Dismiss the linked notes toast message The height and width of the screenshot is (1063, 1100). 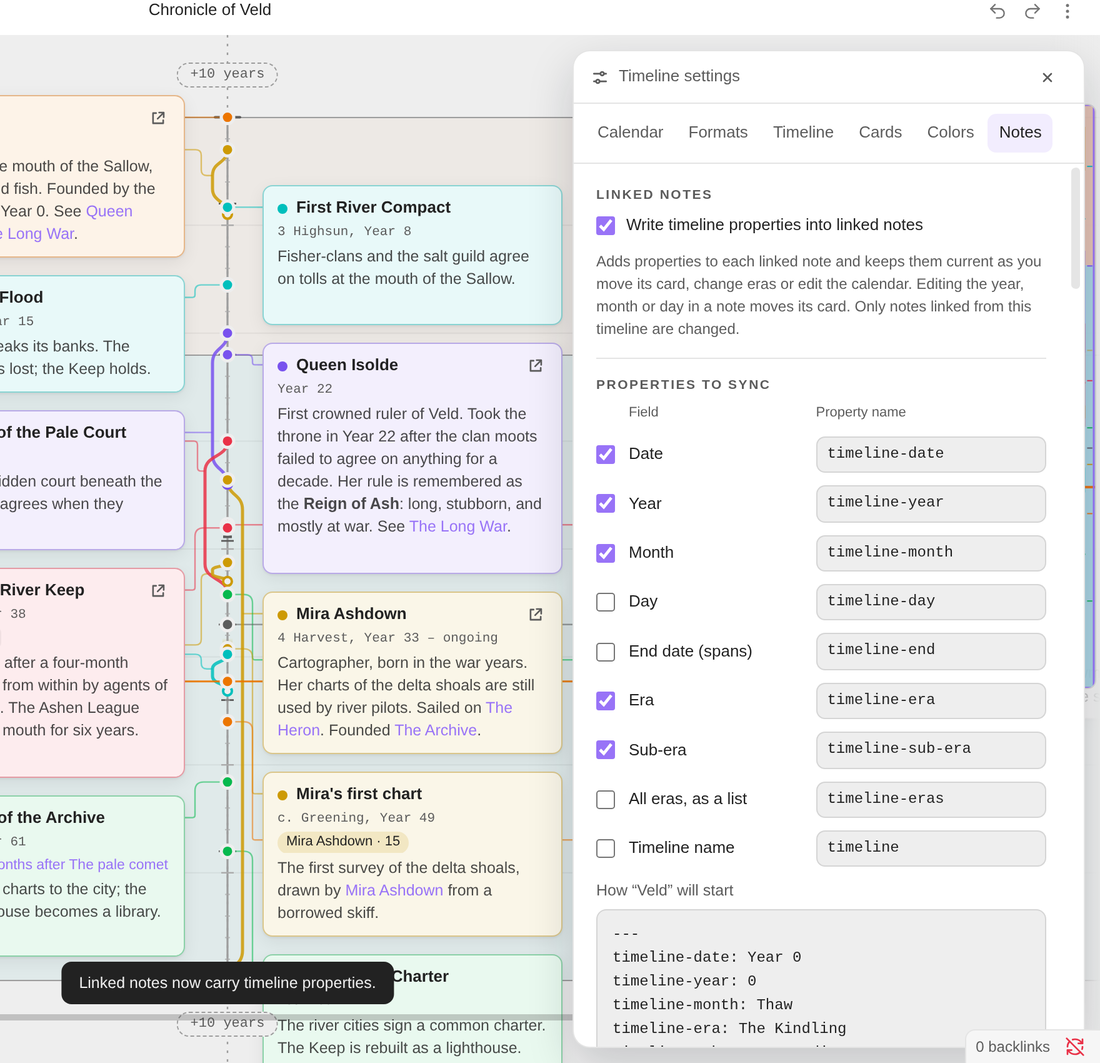(x=227, y=983)
